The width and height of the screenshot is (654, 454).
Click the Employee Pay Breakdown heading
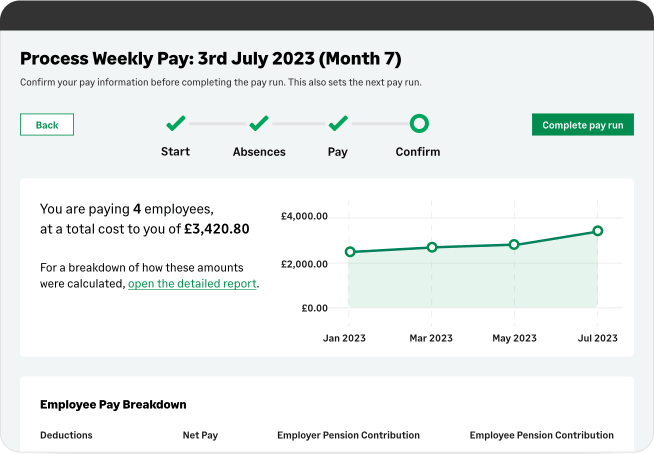tap(113, 404)
